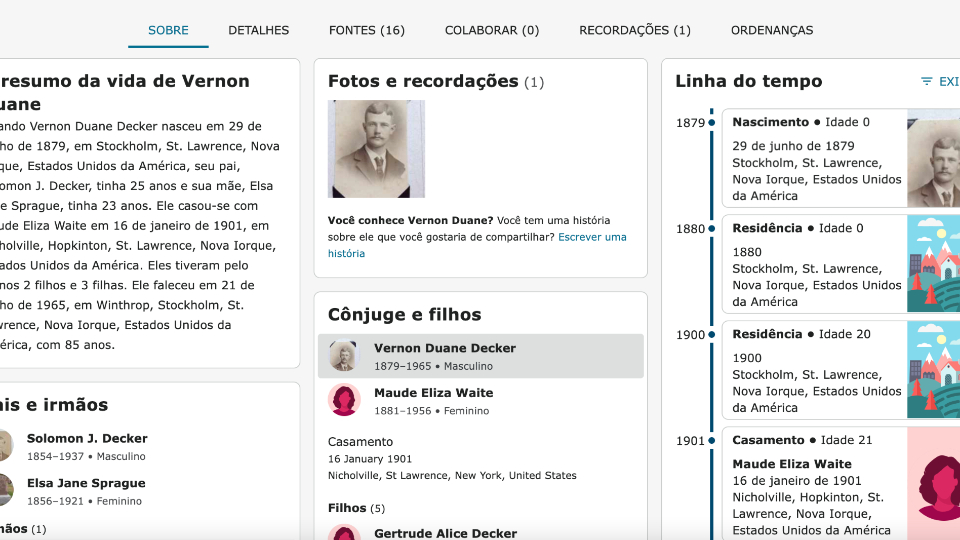Click the Escrever uma história link
Image resolution: width=960 pixels, height=540 pixels.
click(x=477, y=245)
